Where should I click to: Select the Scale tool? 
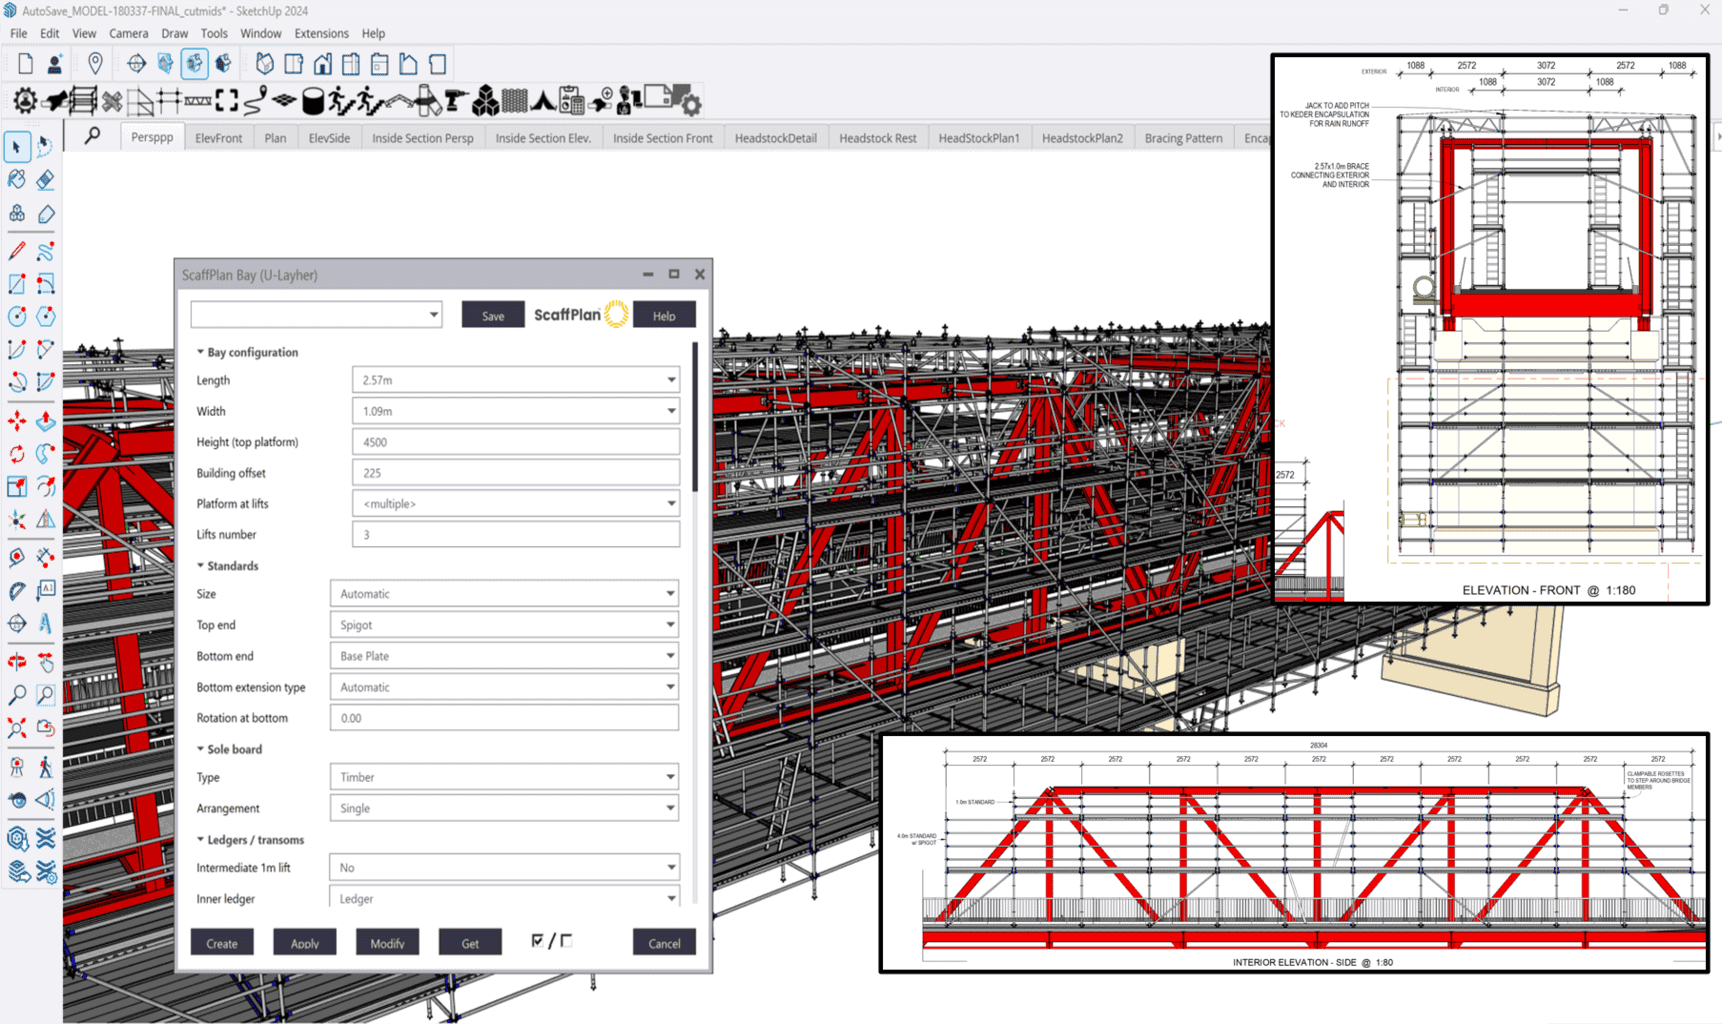[17, 487]
